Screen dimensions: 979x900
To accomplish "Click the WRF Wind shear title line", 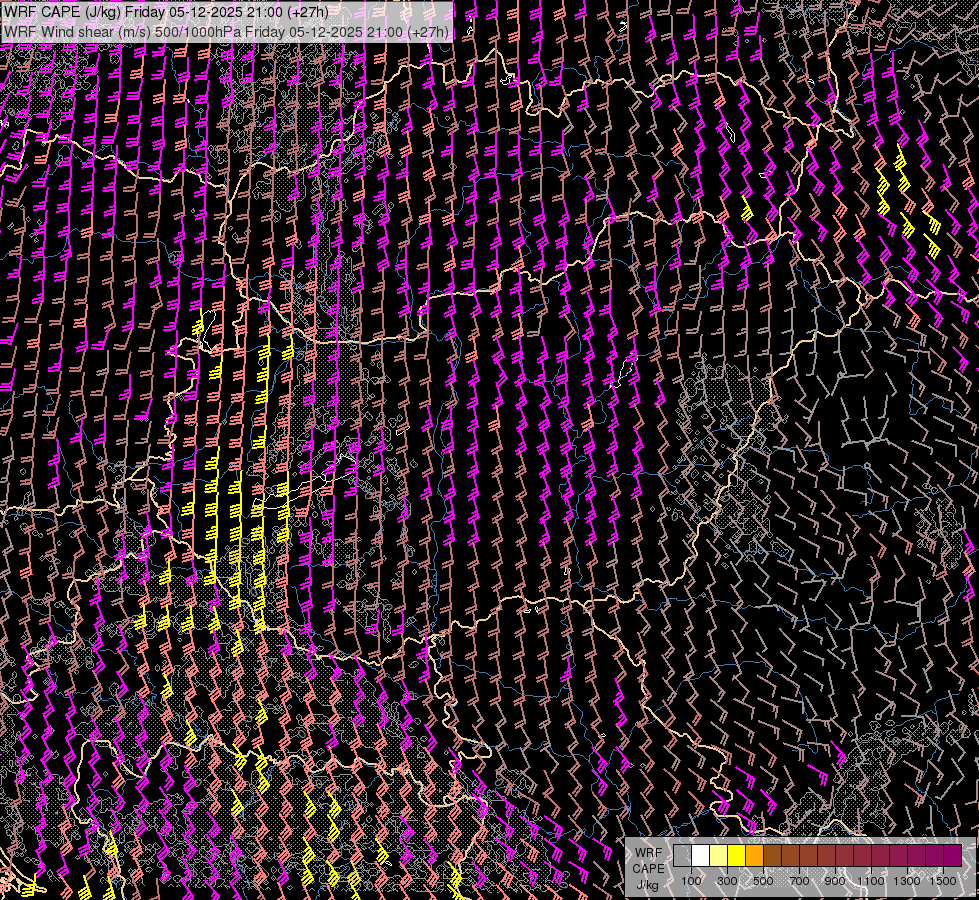I will click(x=226, y=32).
